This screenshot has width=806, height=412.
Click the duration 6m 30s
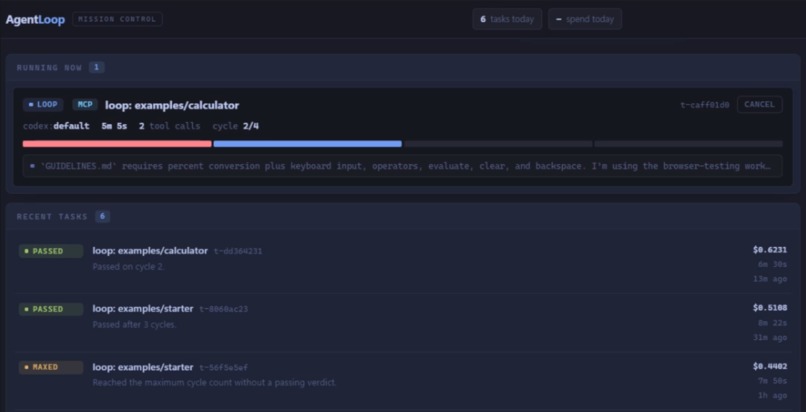pyautogui.click(x=772, y=265)
